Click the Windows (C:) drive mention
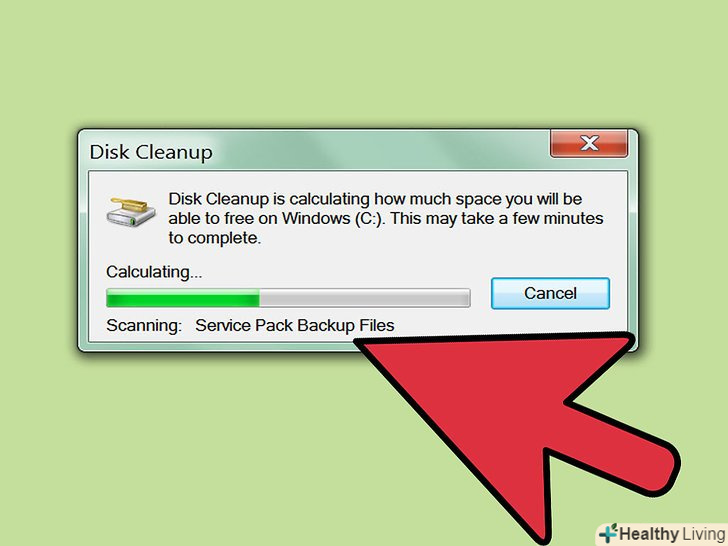 [x=332, y=218]
